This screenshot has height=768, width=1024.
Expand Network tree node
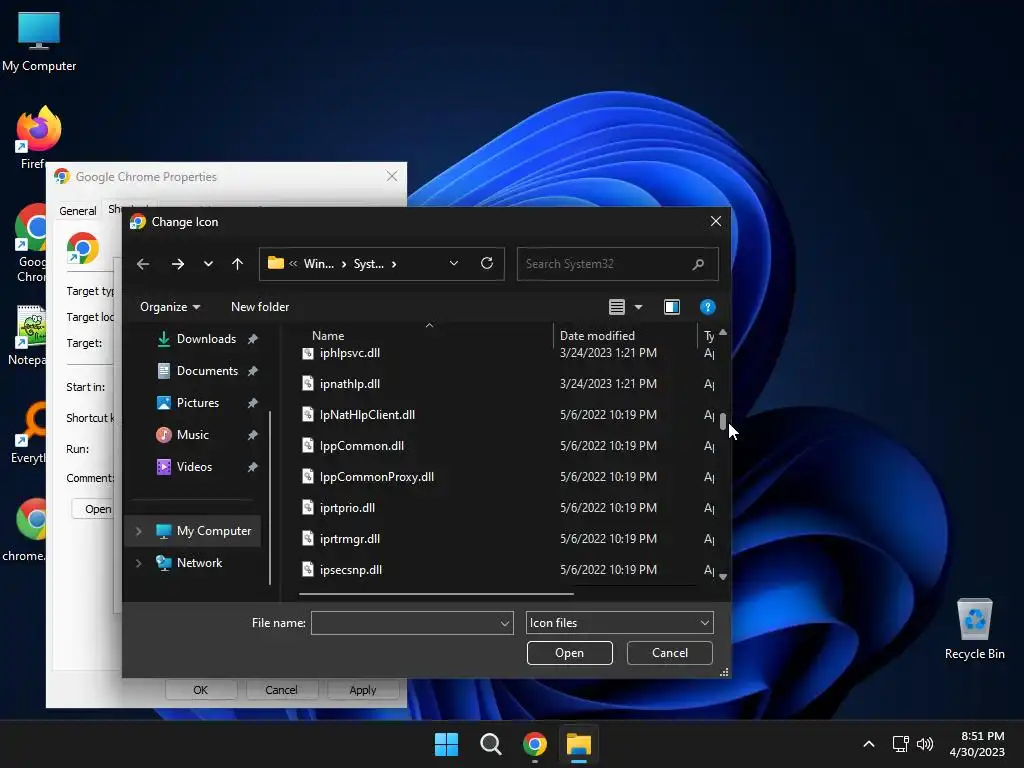(x=138, y=563)
